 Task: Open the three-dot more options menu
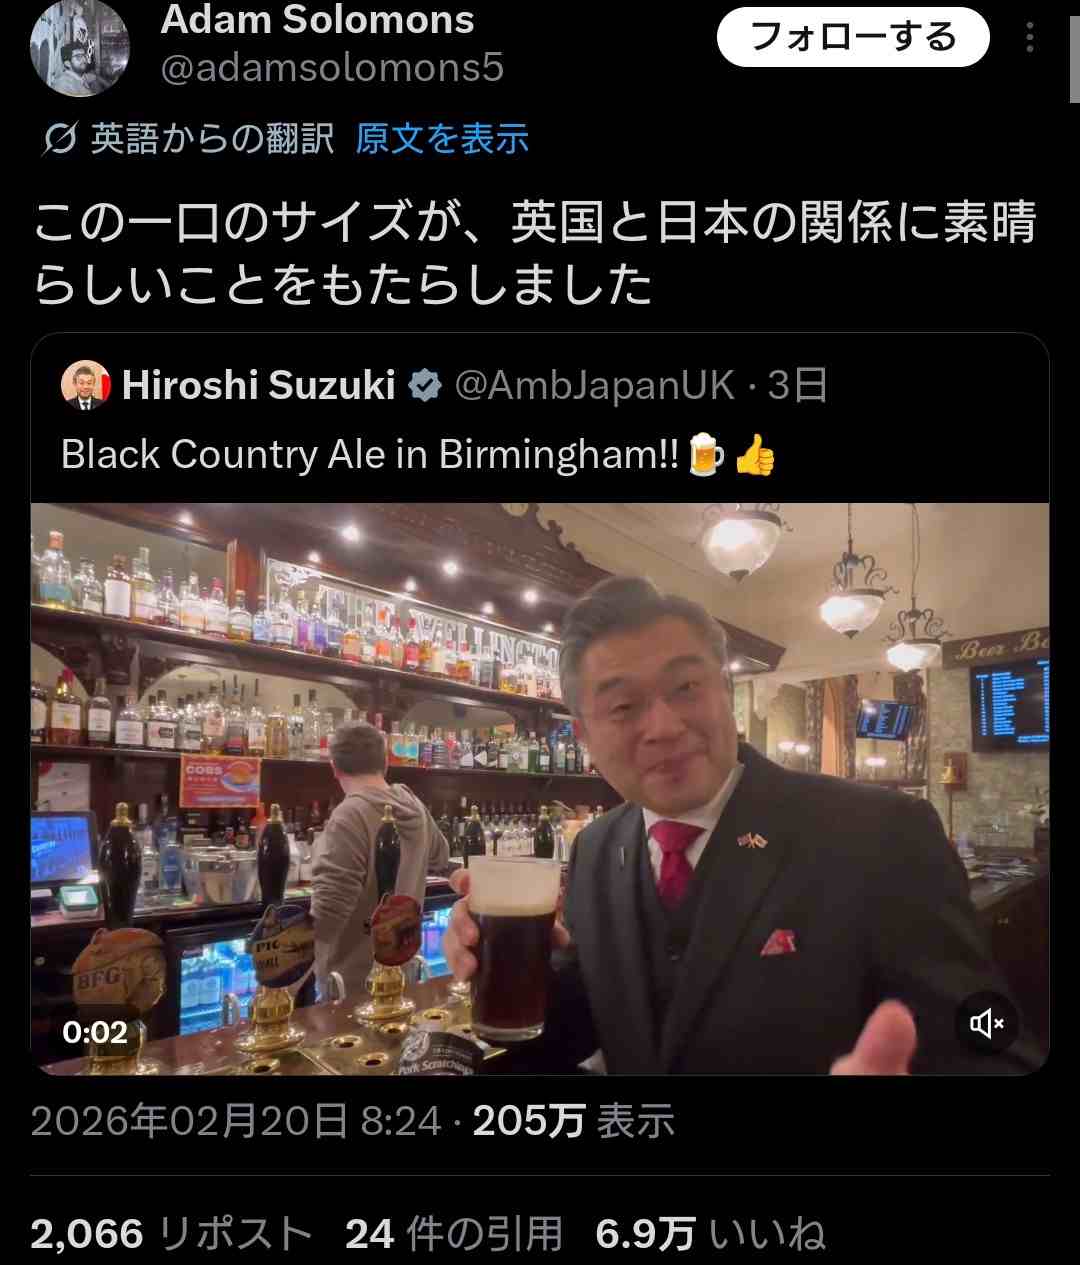click(1029, 37)
